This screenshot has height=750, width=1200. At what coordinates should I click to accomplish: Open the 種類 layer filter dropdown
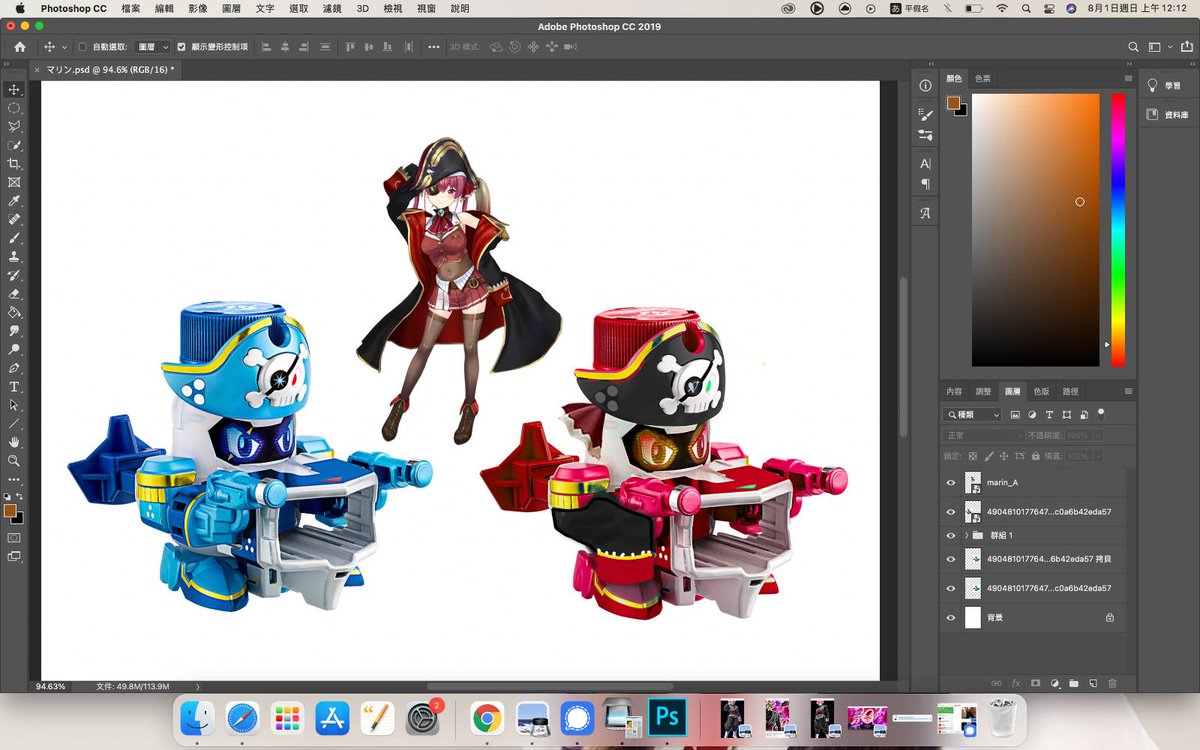coord(973,414)
